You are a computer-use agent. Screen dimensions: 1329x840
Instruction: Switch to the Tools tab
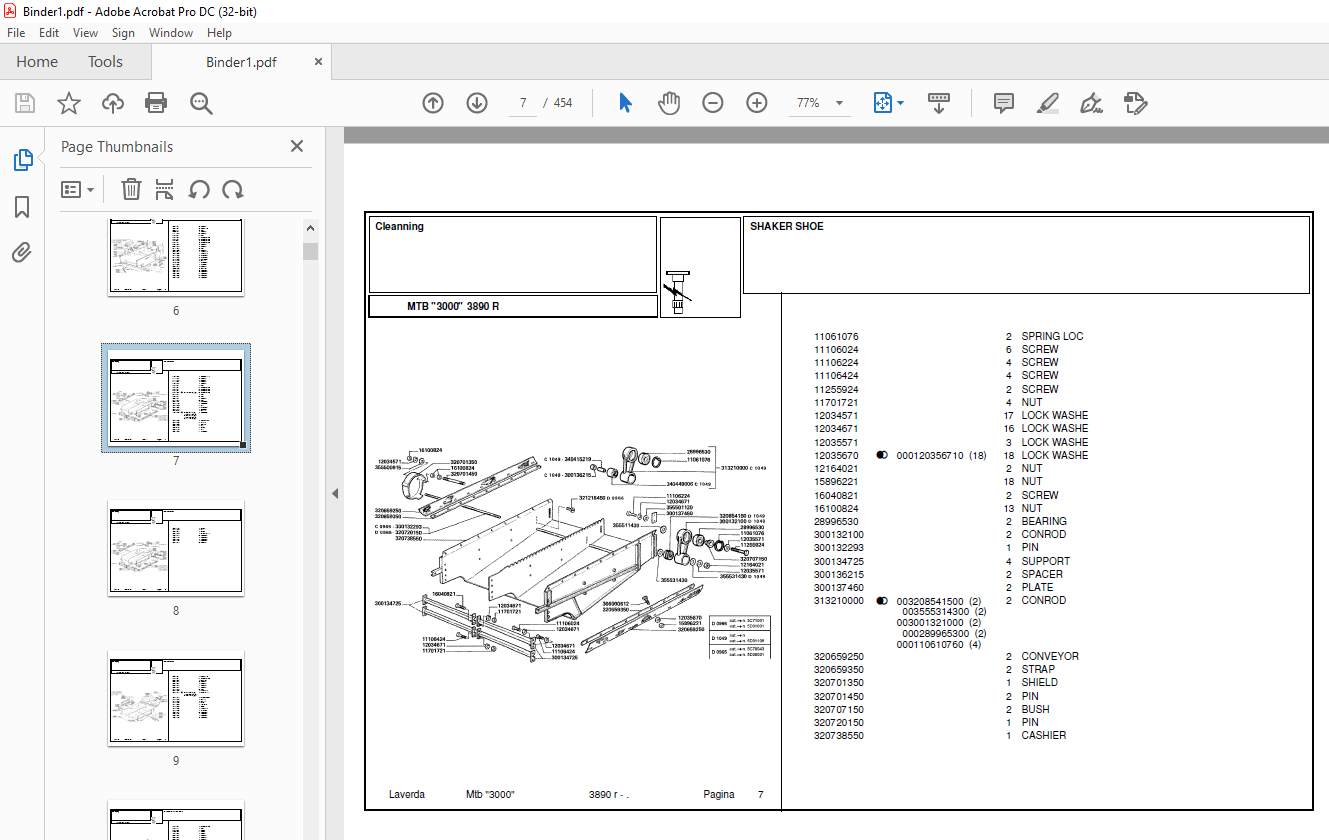[x=105, y=62]
